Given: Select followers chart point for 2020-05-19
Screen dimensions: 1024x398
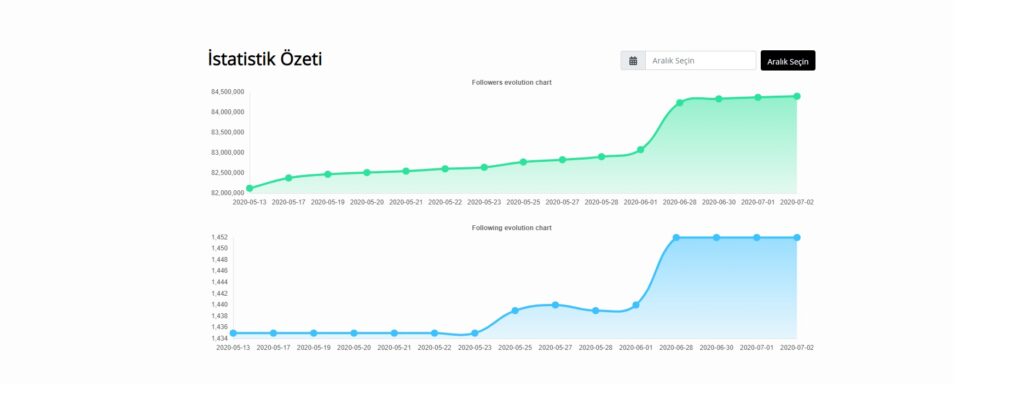Looking at the screenshot, I should [328, 174].
